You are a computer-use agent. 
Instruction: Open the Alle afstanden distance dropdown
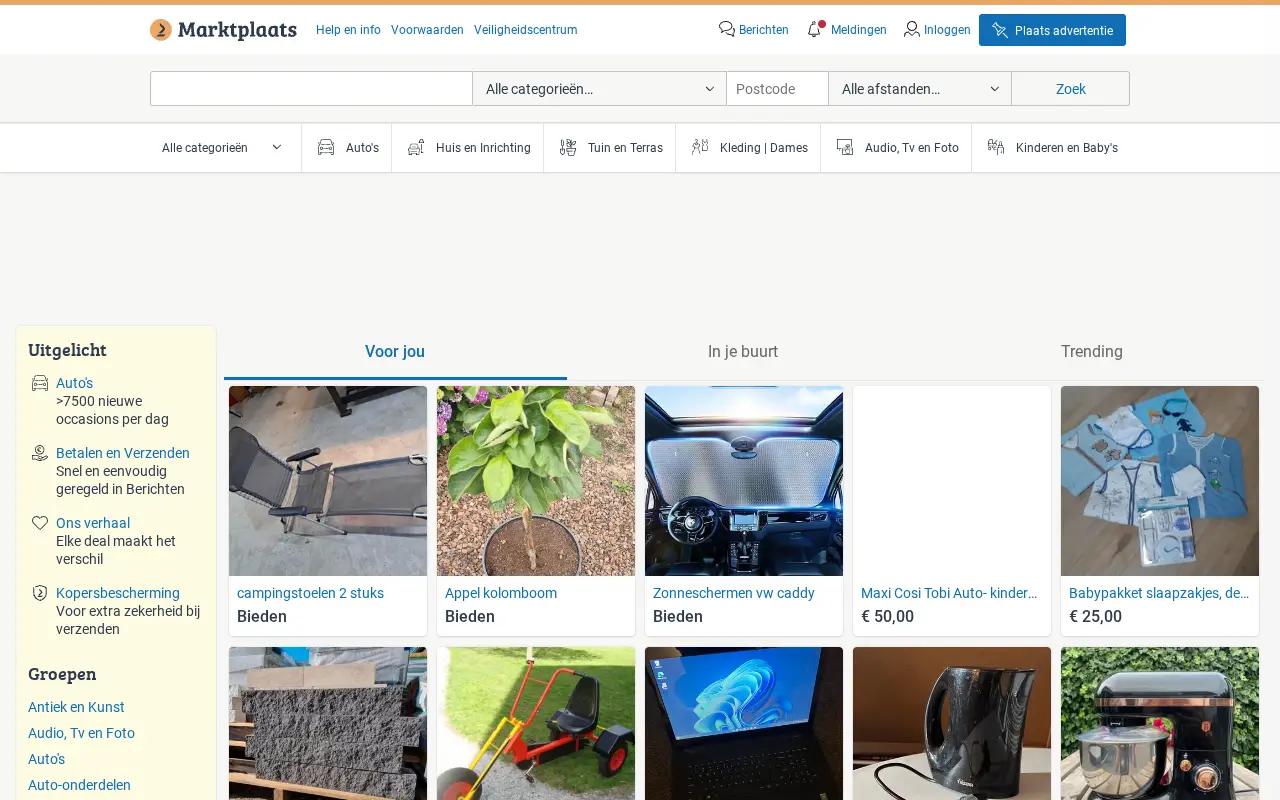pyautogui.click(x=919, y=88)
